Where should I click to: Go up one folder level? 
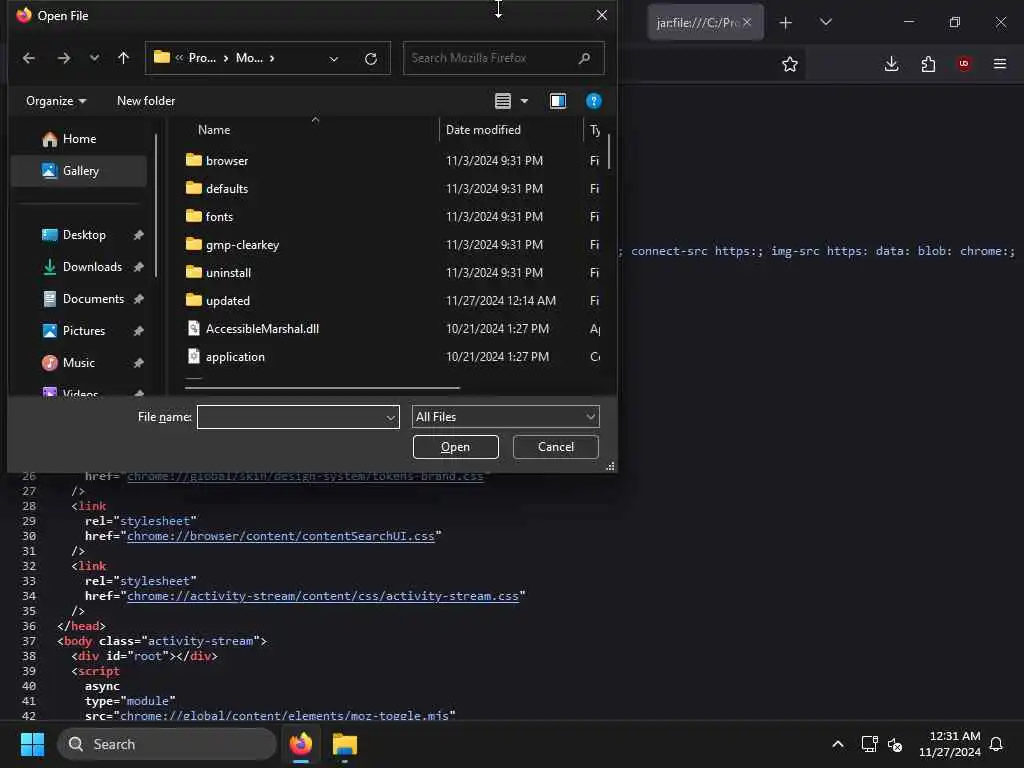point(123,58)
